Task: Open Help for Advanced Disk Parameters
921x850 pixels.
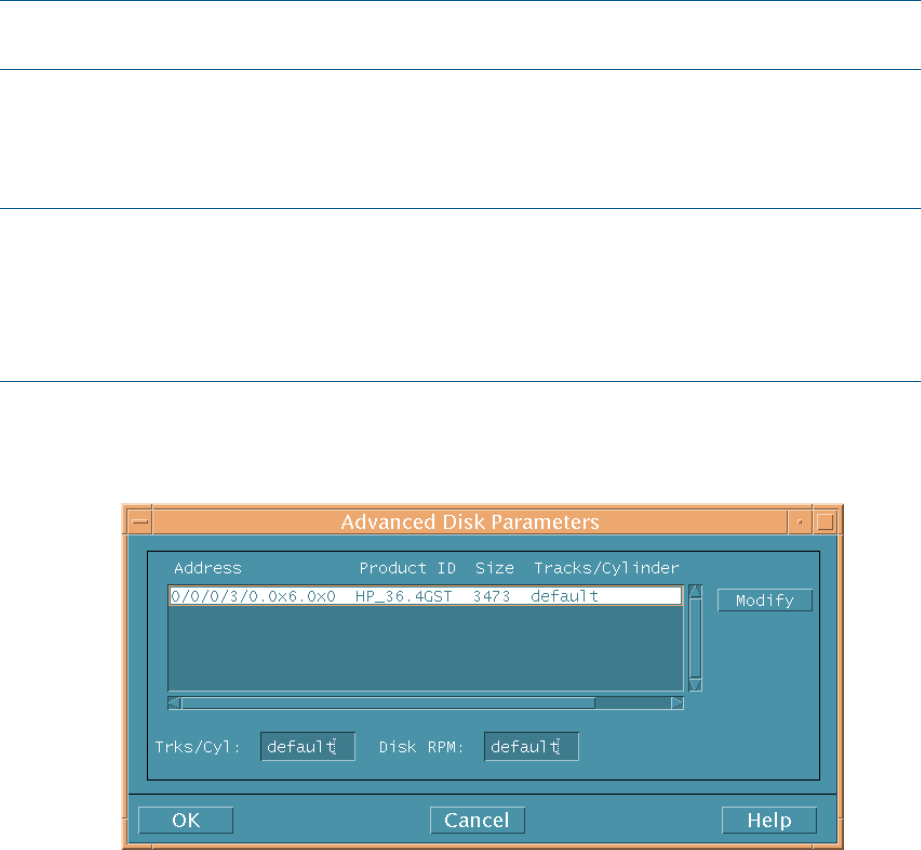Action: click(x=769, y=820)
